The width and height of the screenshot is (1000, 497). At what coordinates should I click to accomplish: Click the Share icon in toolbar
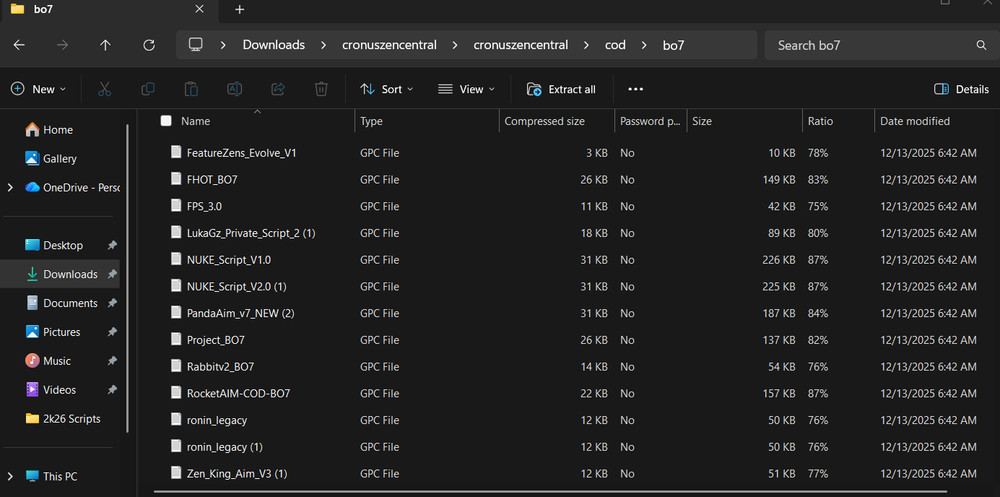pos(278,89)
